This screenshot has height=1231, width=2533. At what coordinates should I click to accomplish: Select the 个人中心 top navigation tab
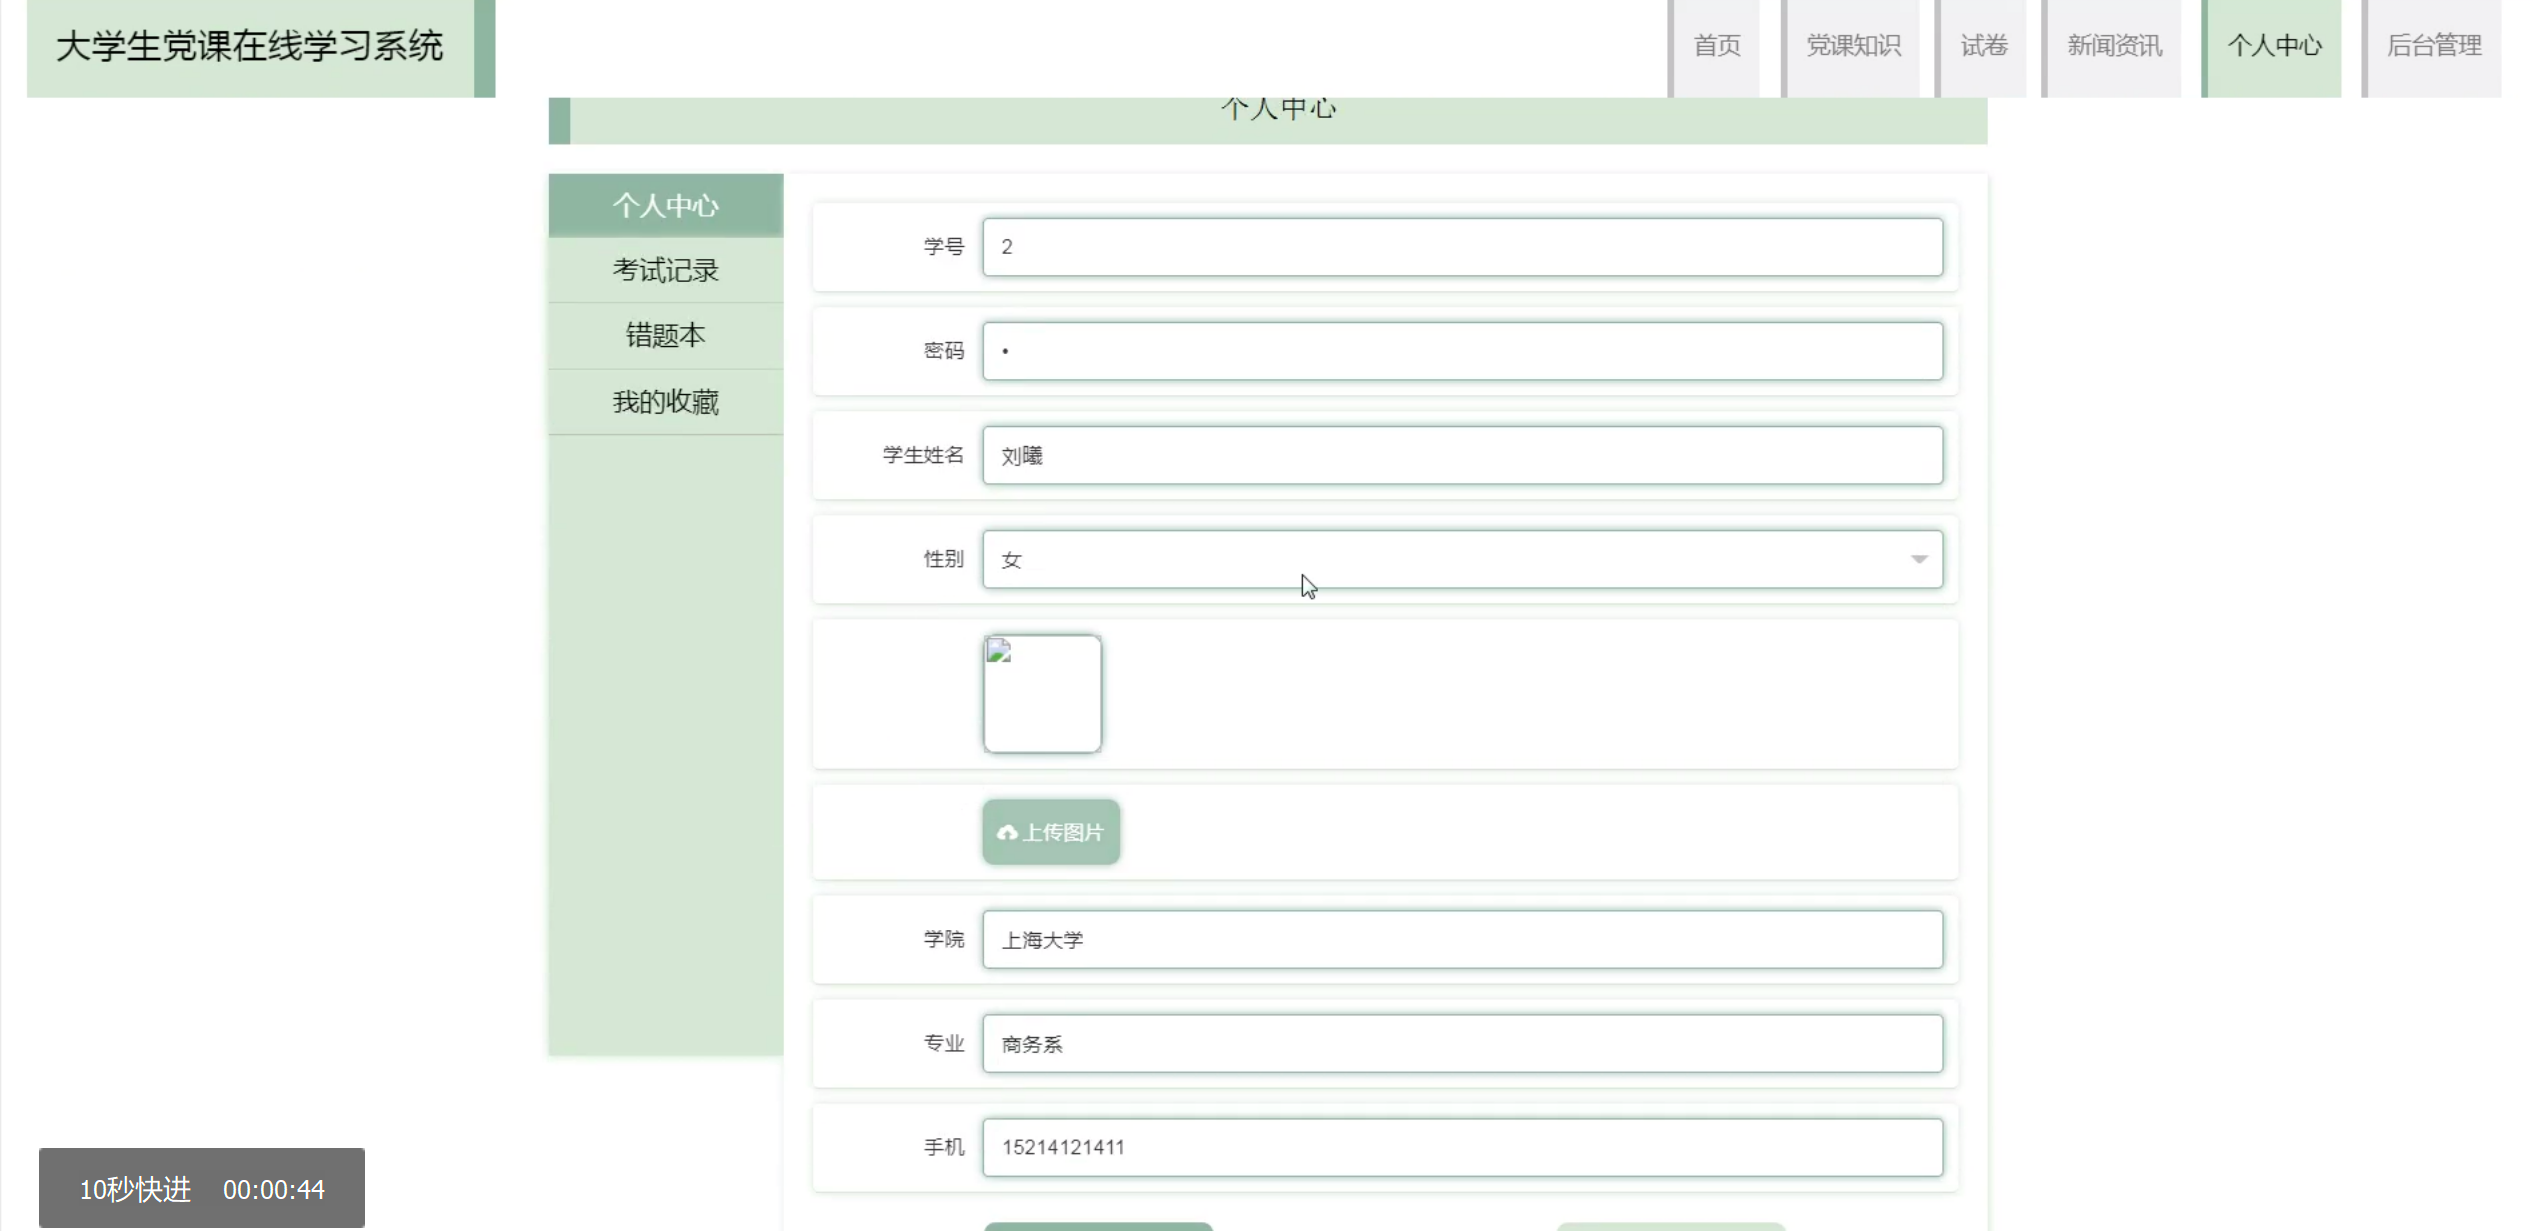tap(2273, 46)
